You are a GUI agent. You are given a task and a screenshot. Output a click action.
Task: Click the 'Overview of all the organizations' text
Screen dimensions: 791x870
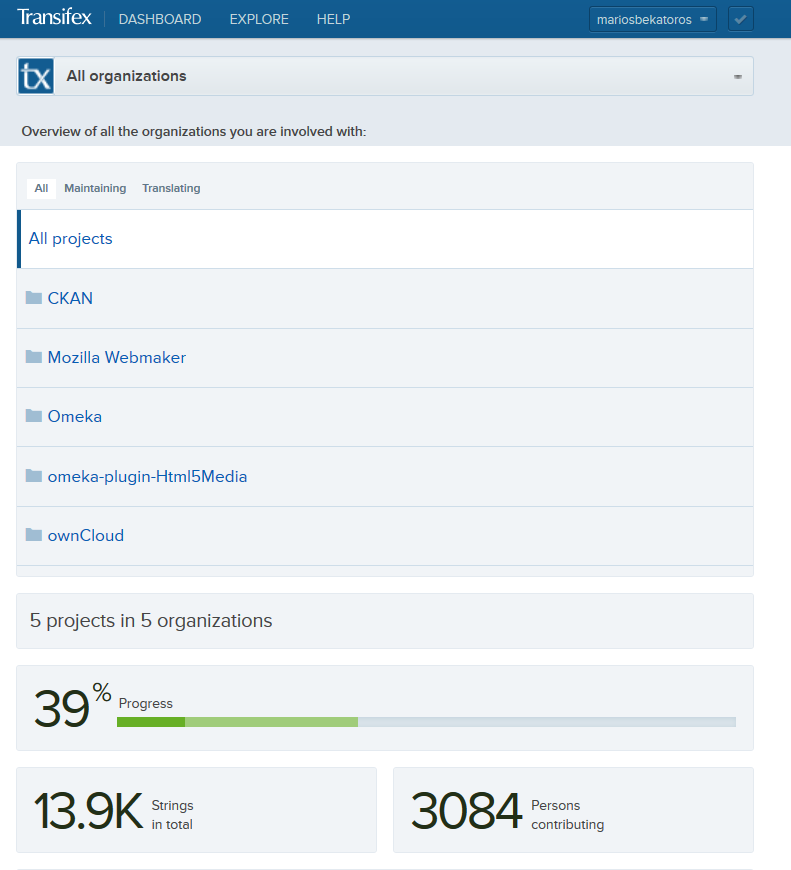[x=194, y=131]
